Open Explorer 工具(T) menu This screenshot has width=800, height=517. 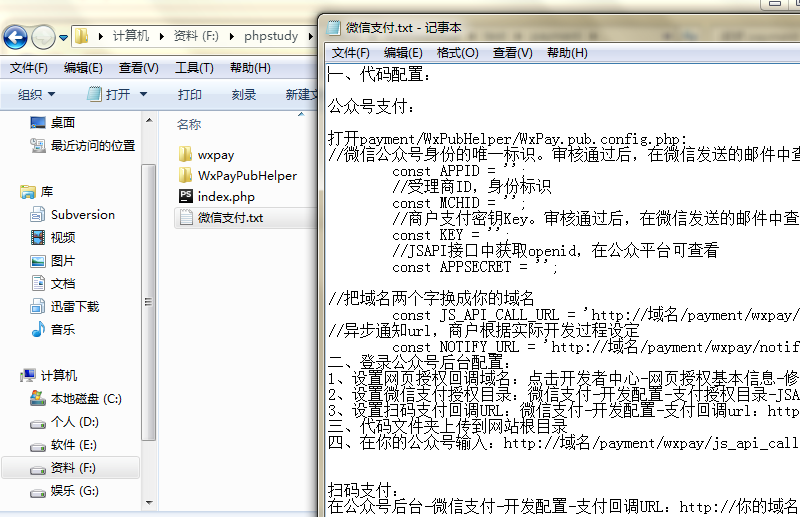point(194,68)
